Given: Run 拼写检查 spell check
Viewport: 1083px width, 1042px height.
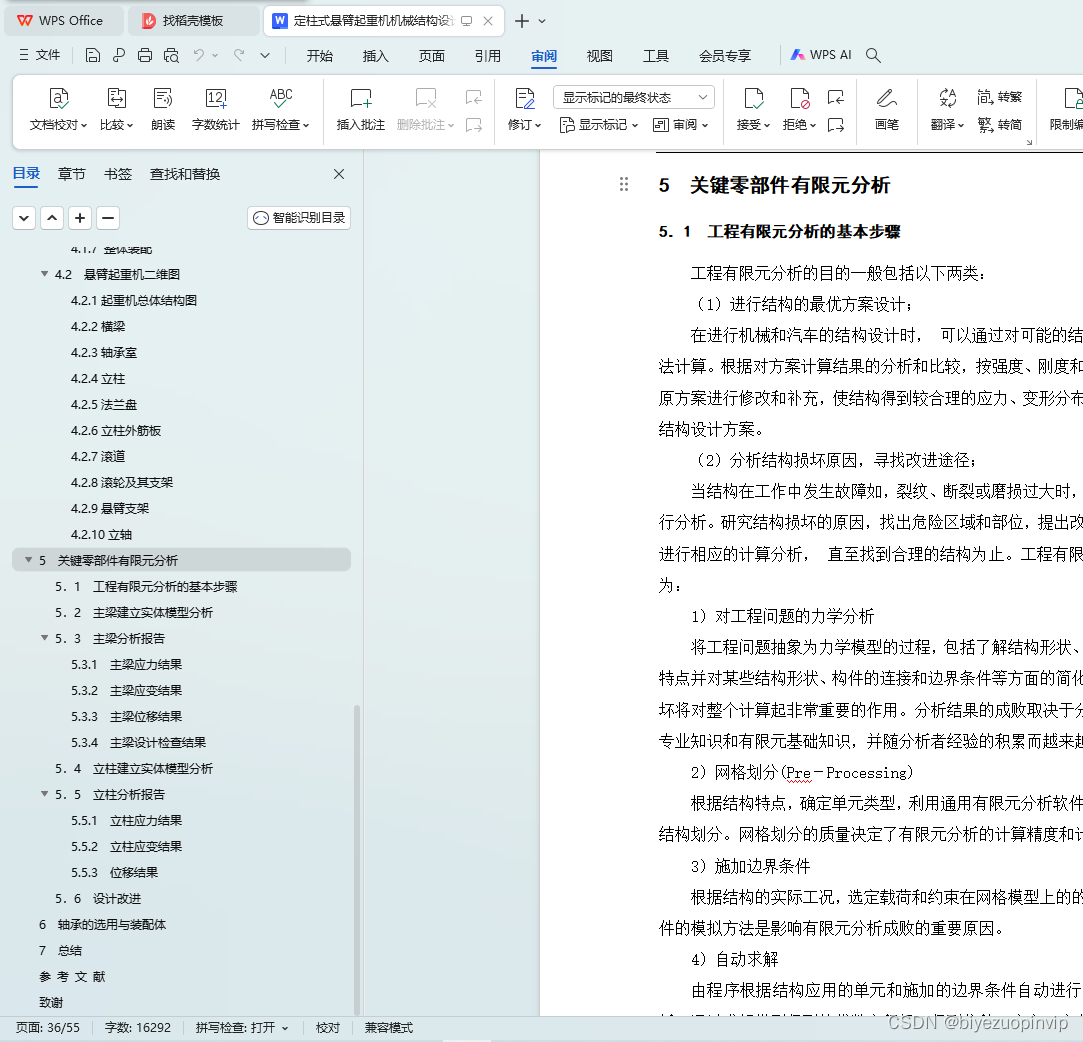Looking at the screenshot, I should (280, 109).
